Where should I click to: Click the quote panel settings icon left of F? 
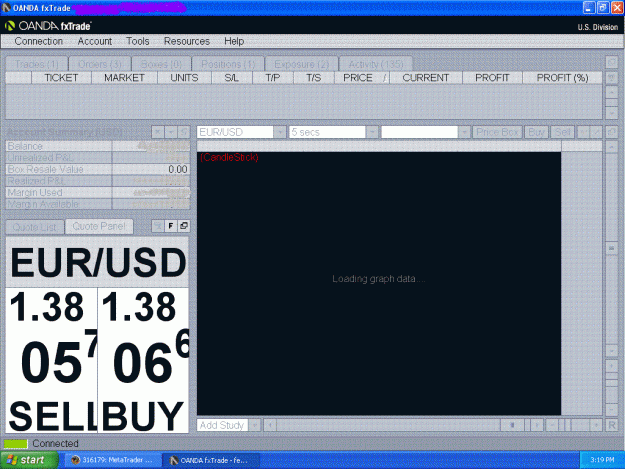(158, 226)
